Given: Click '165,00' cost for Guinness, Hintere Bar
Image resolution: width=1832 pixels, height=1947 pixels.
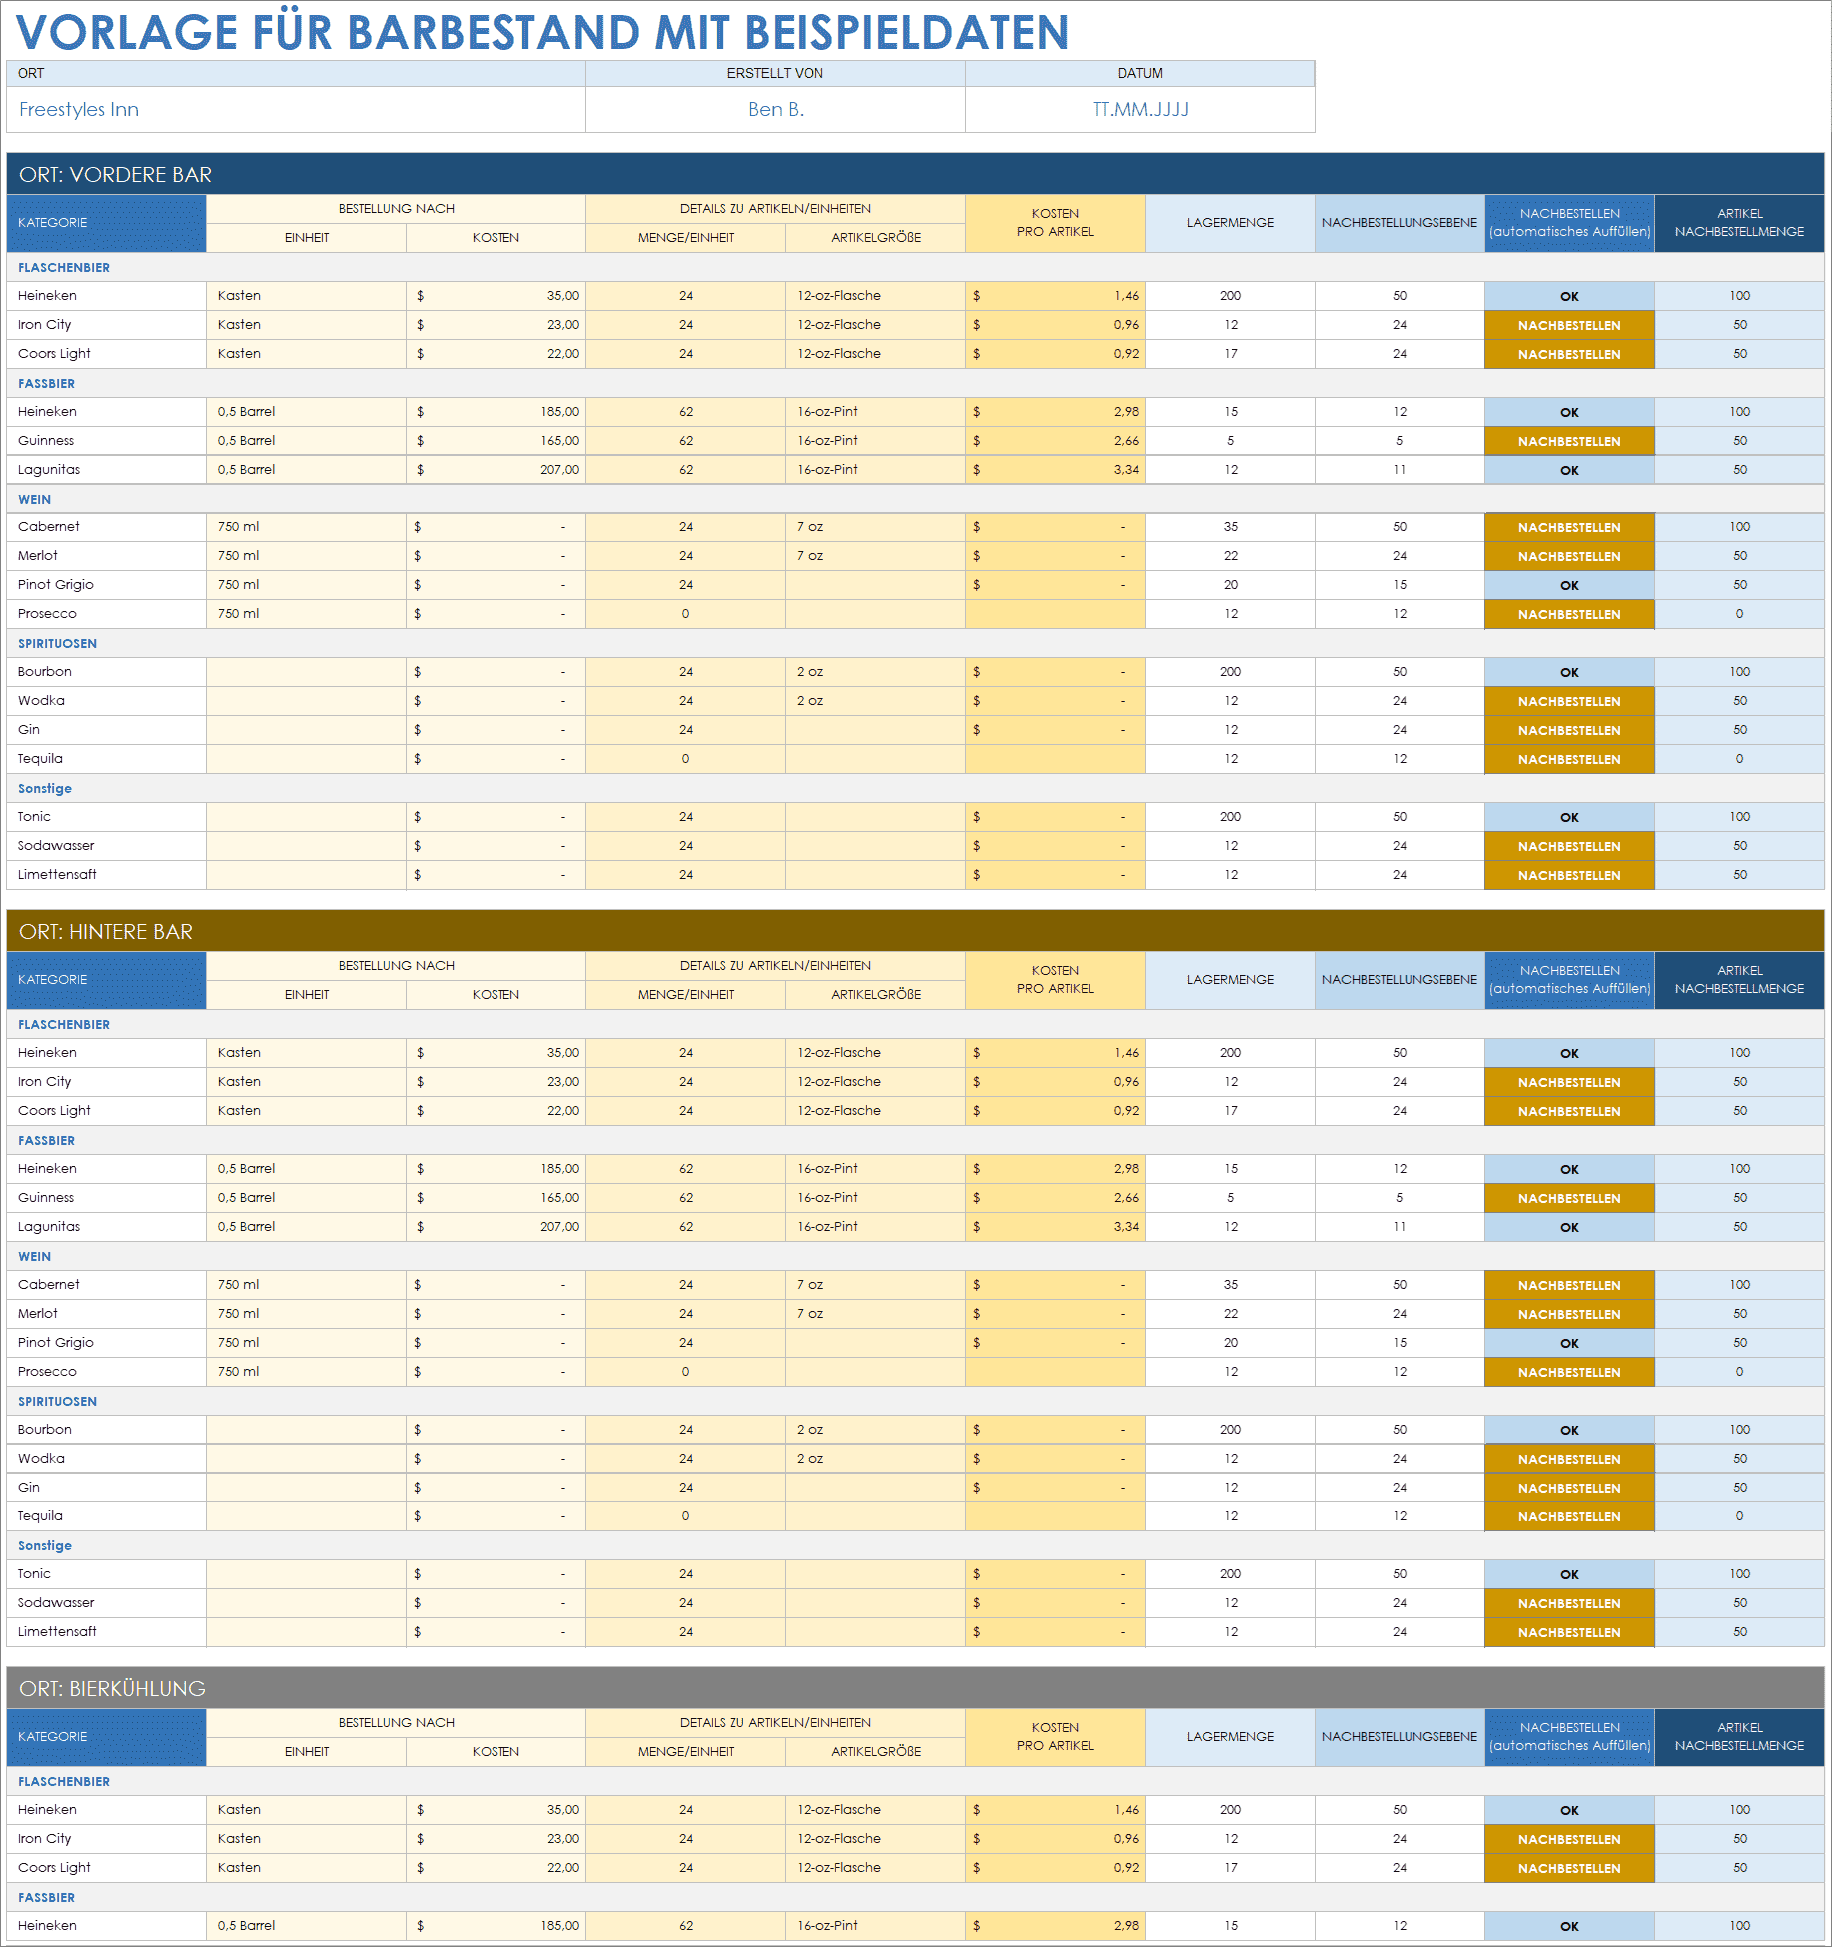Looking at the screenshot, I should (496, 1197).
